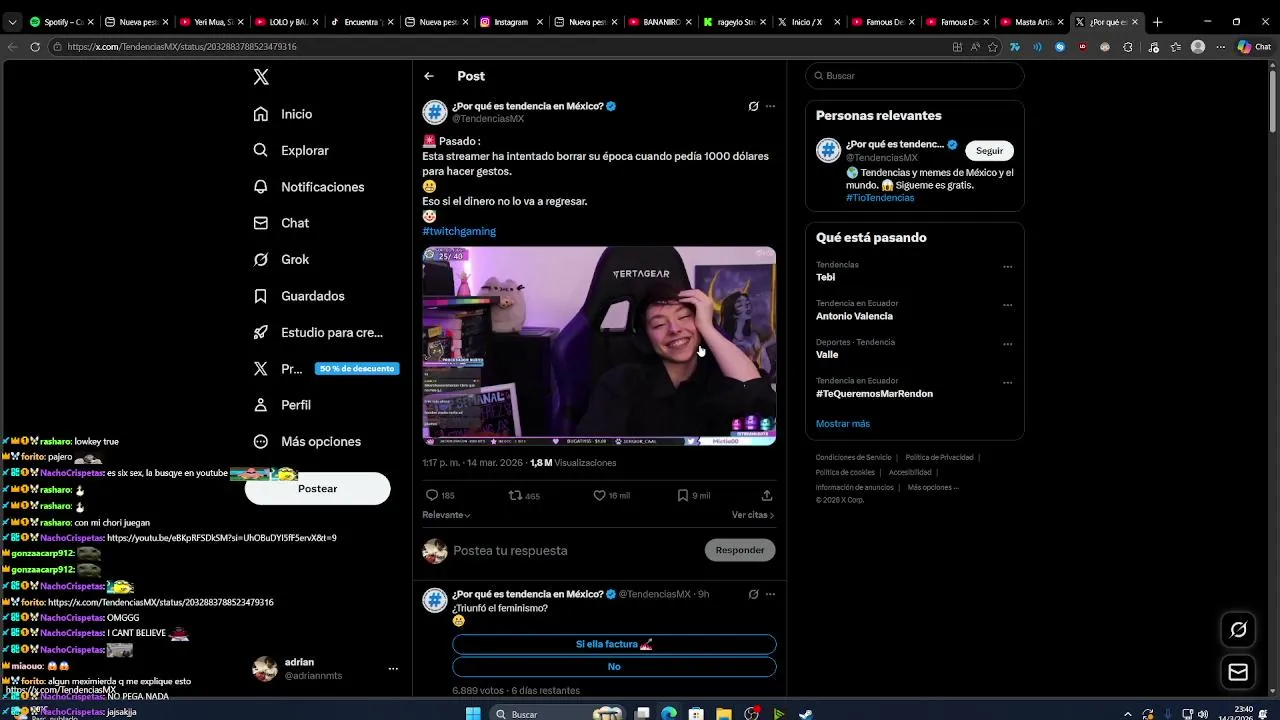Open three-dot menu on poll reply

[x=770, y=594]
